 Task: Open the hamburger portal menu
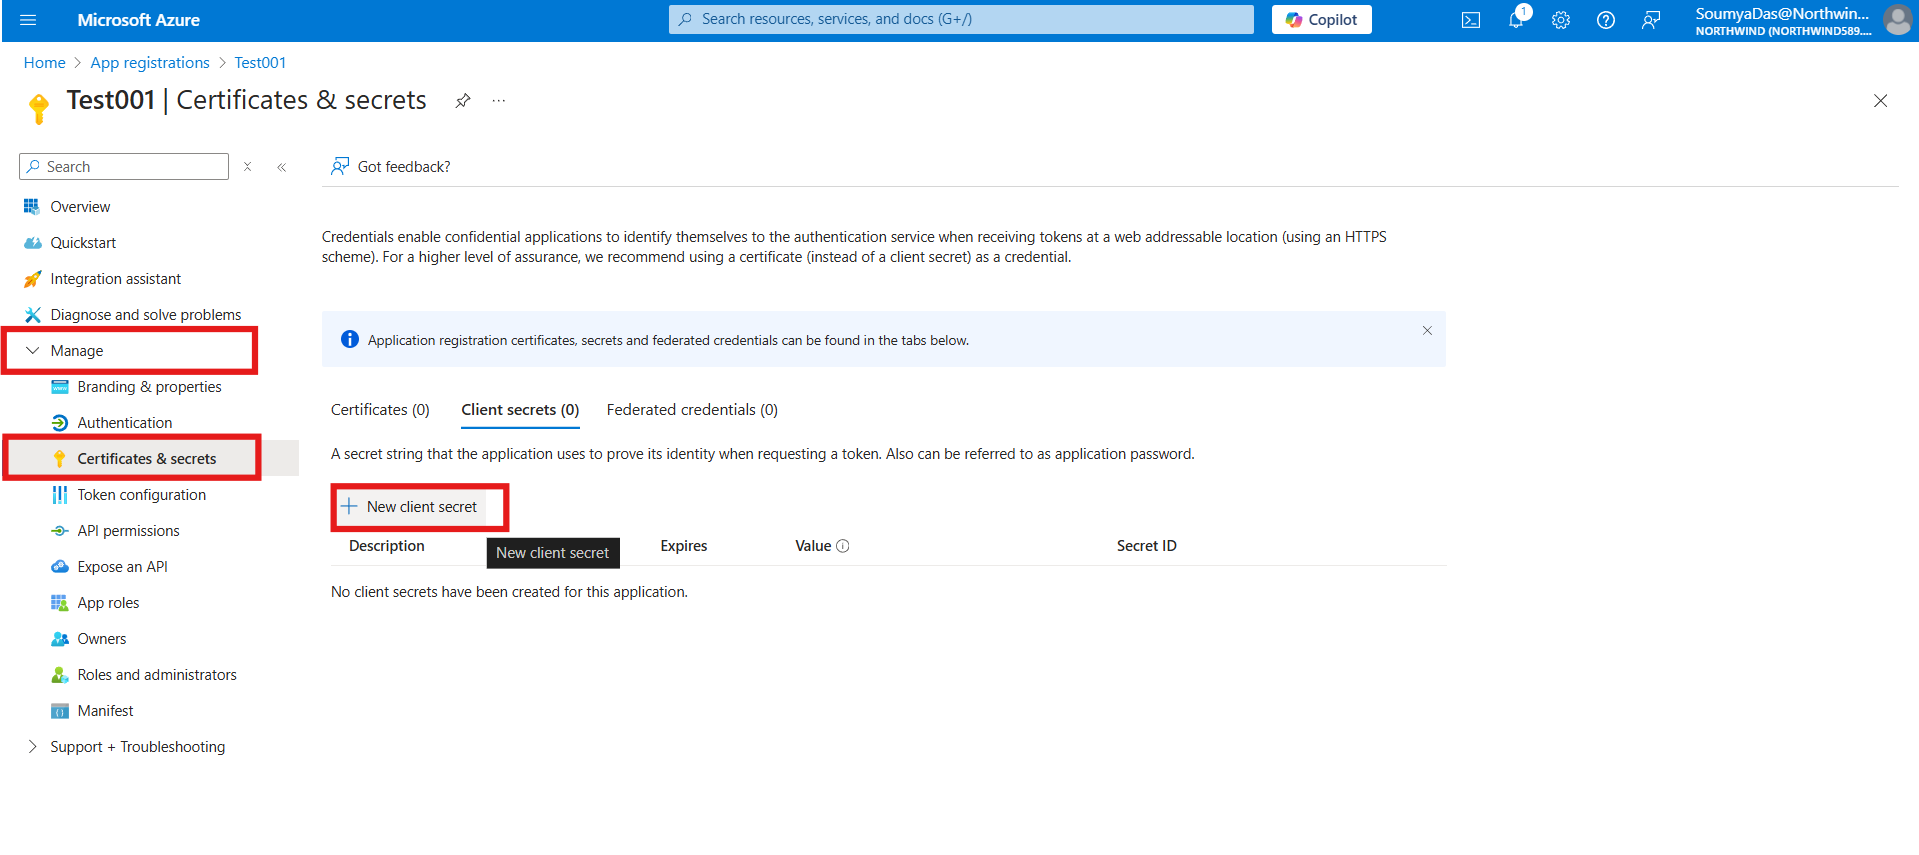click(x=28, y=20)
